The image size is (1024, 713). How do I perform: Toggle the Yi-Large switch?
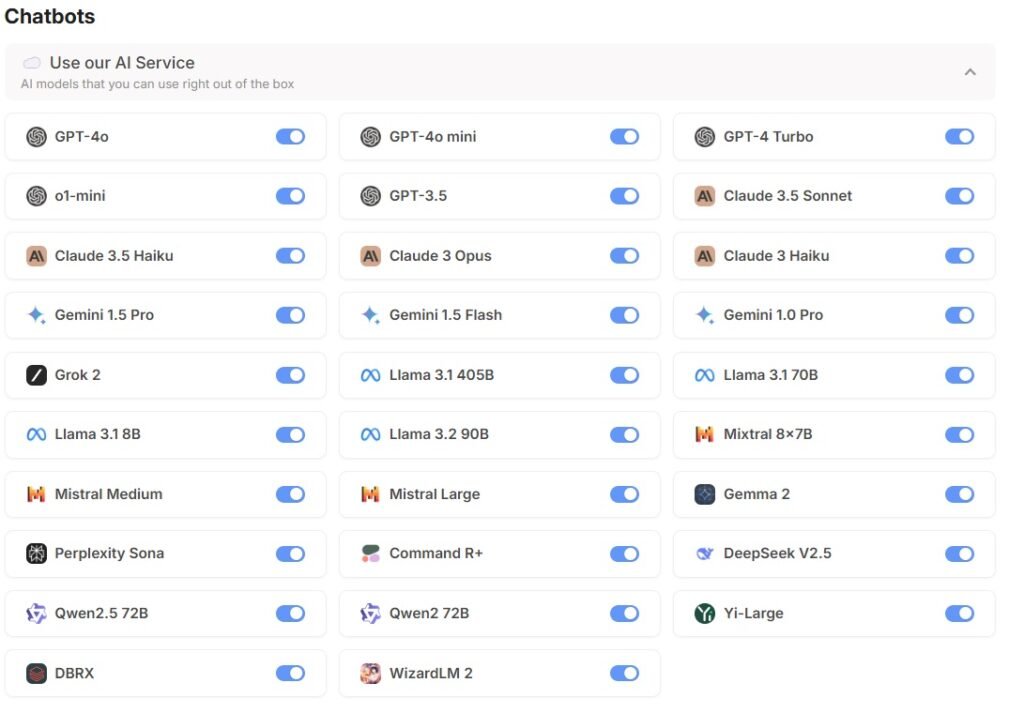pyautogui.click(x=960, y=614)
